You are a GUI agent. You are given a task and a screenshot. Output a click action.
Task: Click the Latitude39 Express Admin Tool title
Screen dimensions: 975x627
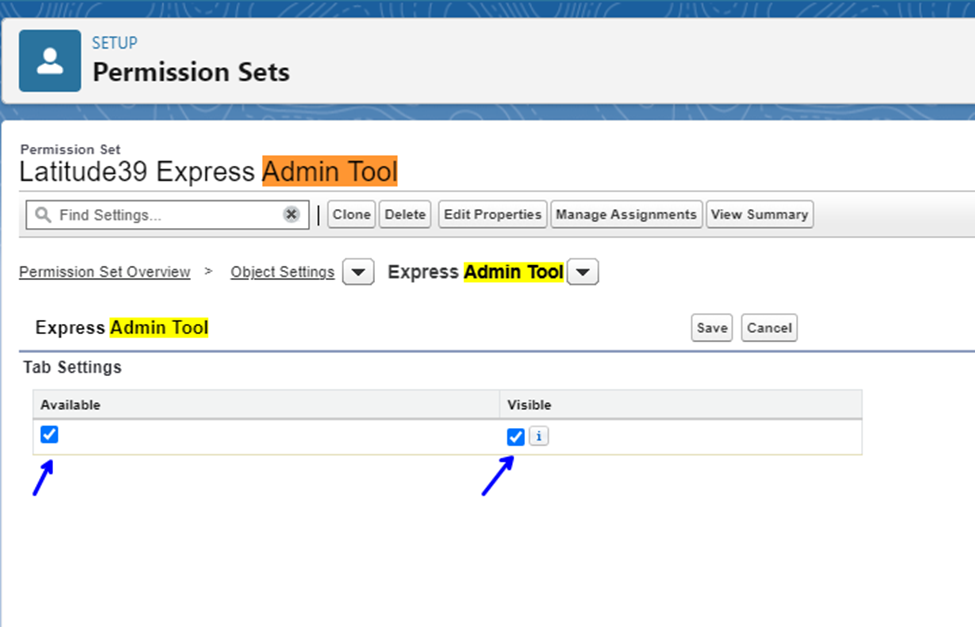tap(208, 172)
